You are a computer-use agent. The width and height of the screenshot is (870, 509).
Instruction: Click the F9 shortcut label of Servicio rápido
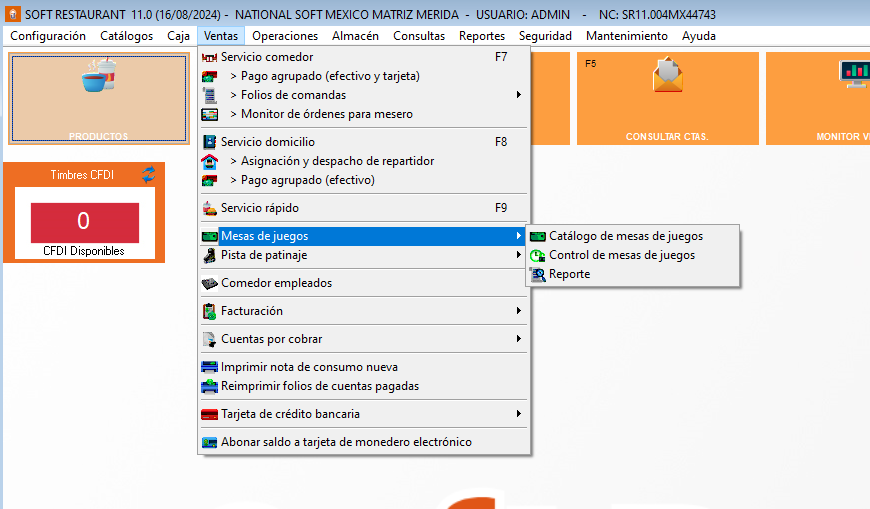click(x=501, y=208)
